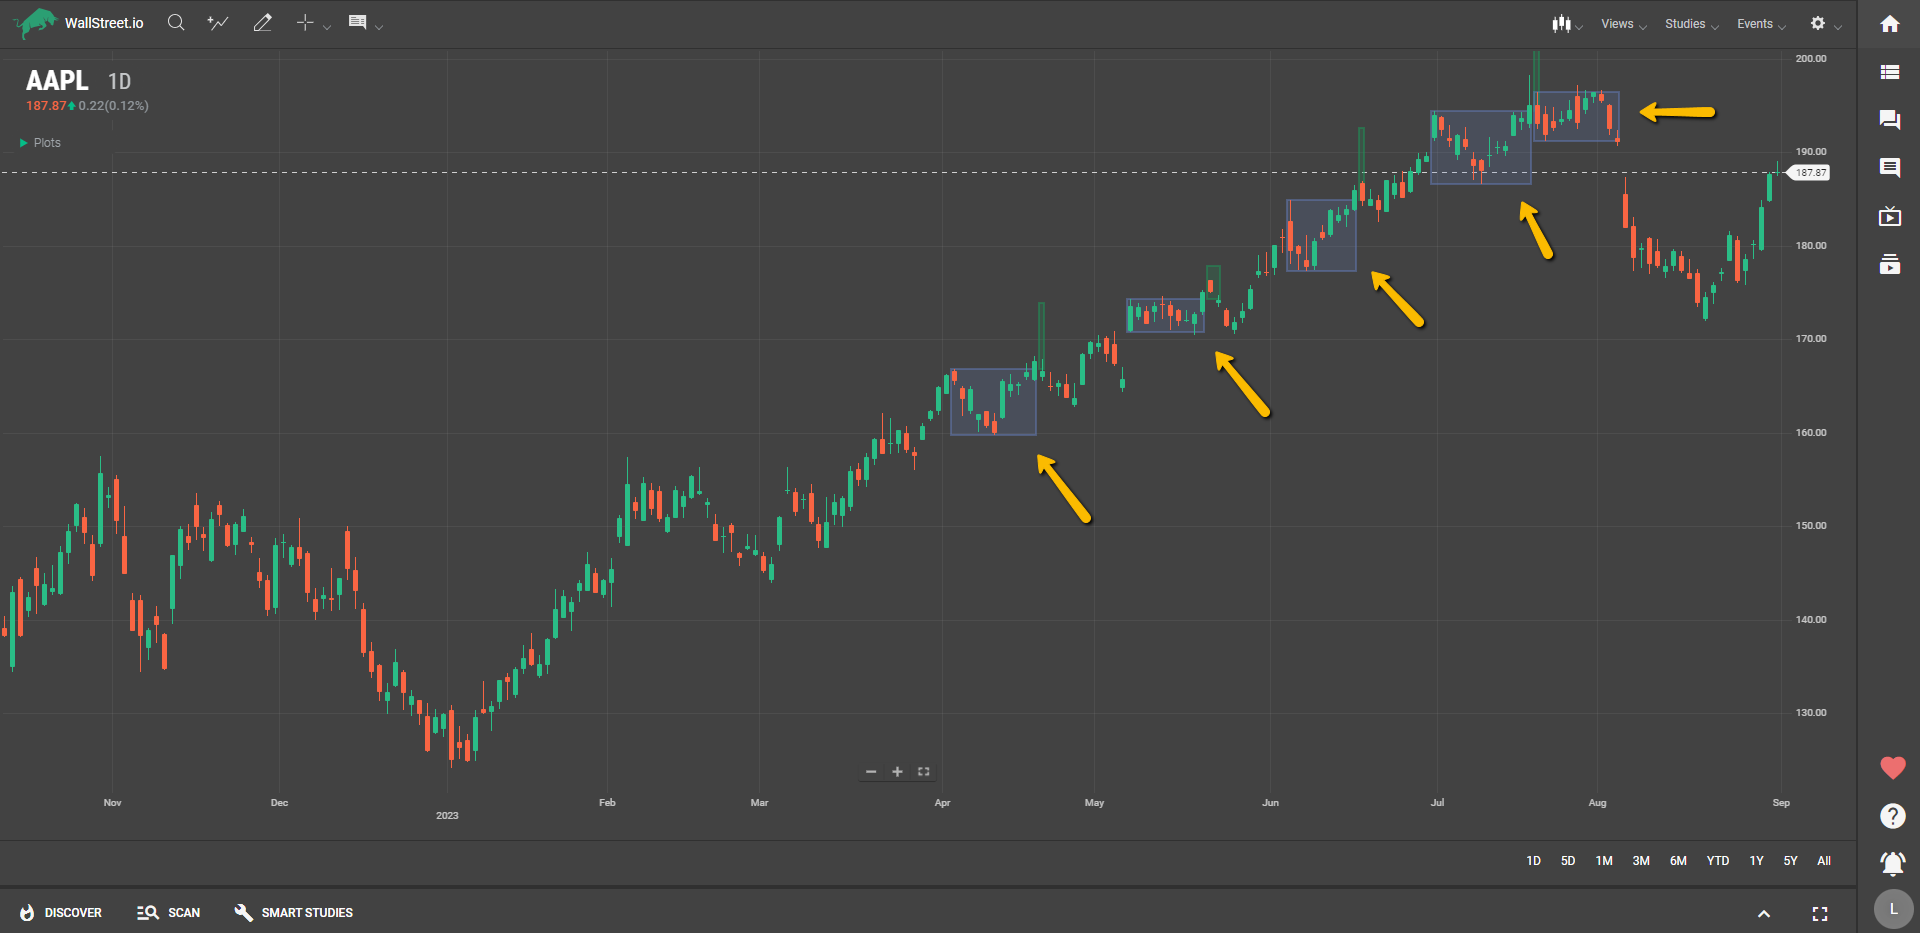Zoom out with the minus button
Image resolution: width=1920 pixels, height=933 pixels.
(871, 772)
